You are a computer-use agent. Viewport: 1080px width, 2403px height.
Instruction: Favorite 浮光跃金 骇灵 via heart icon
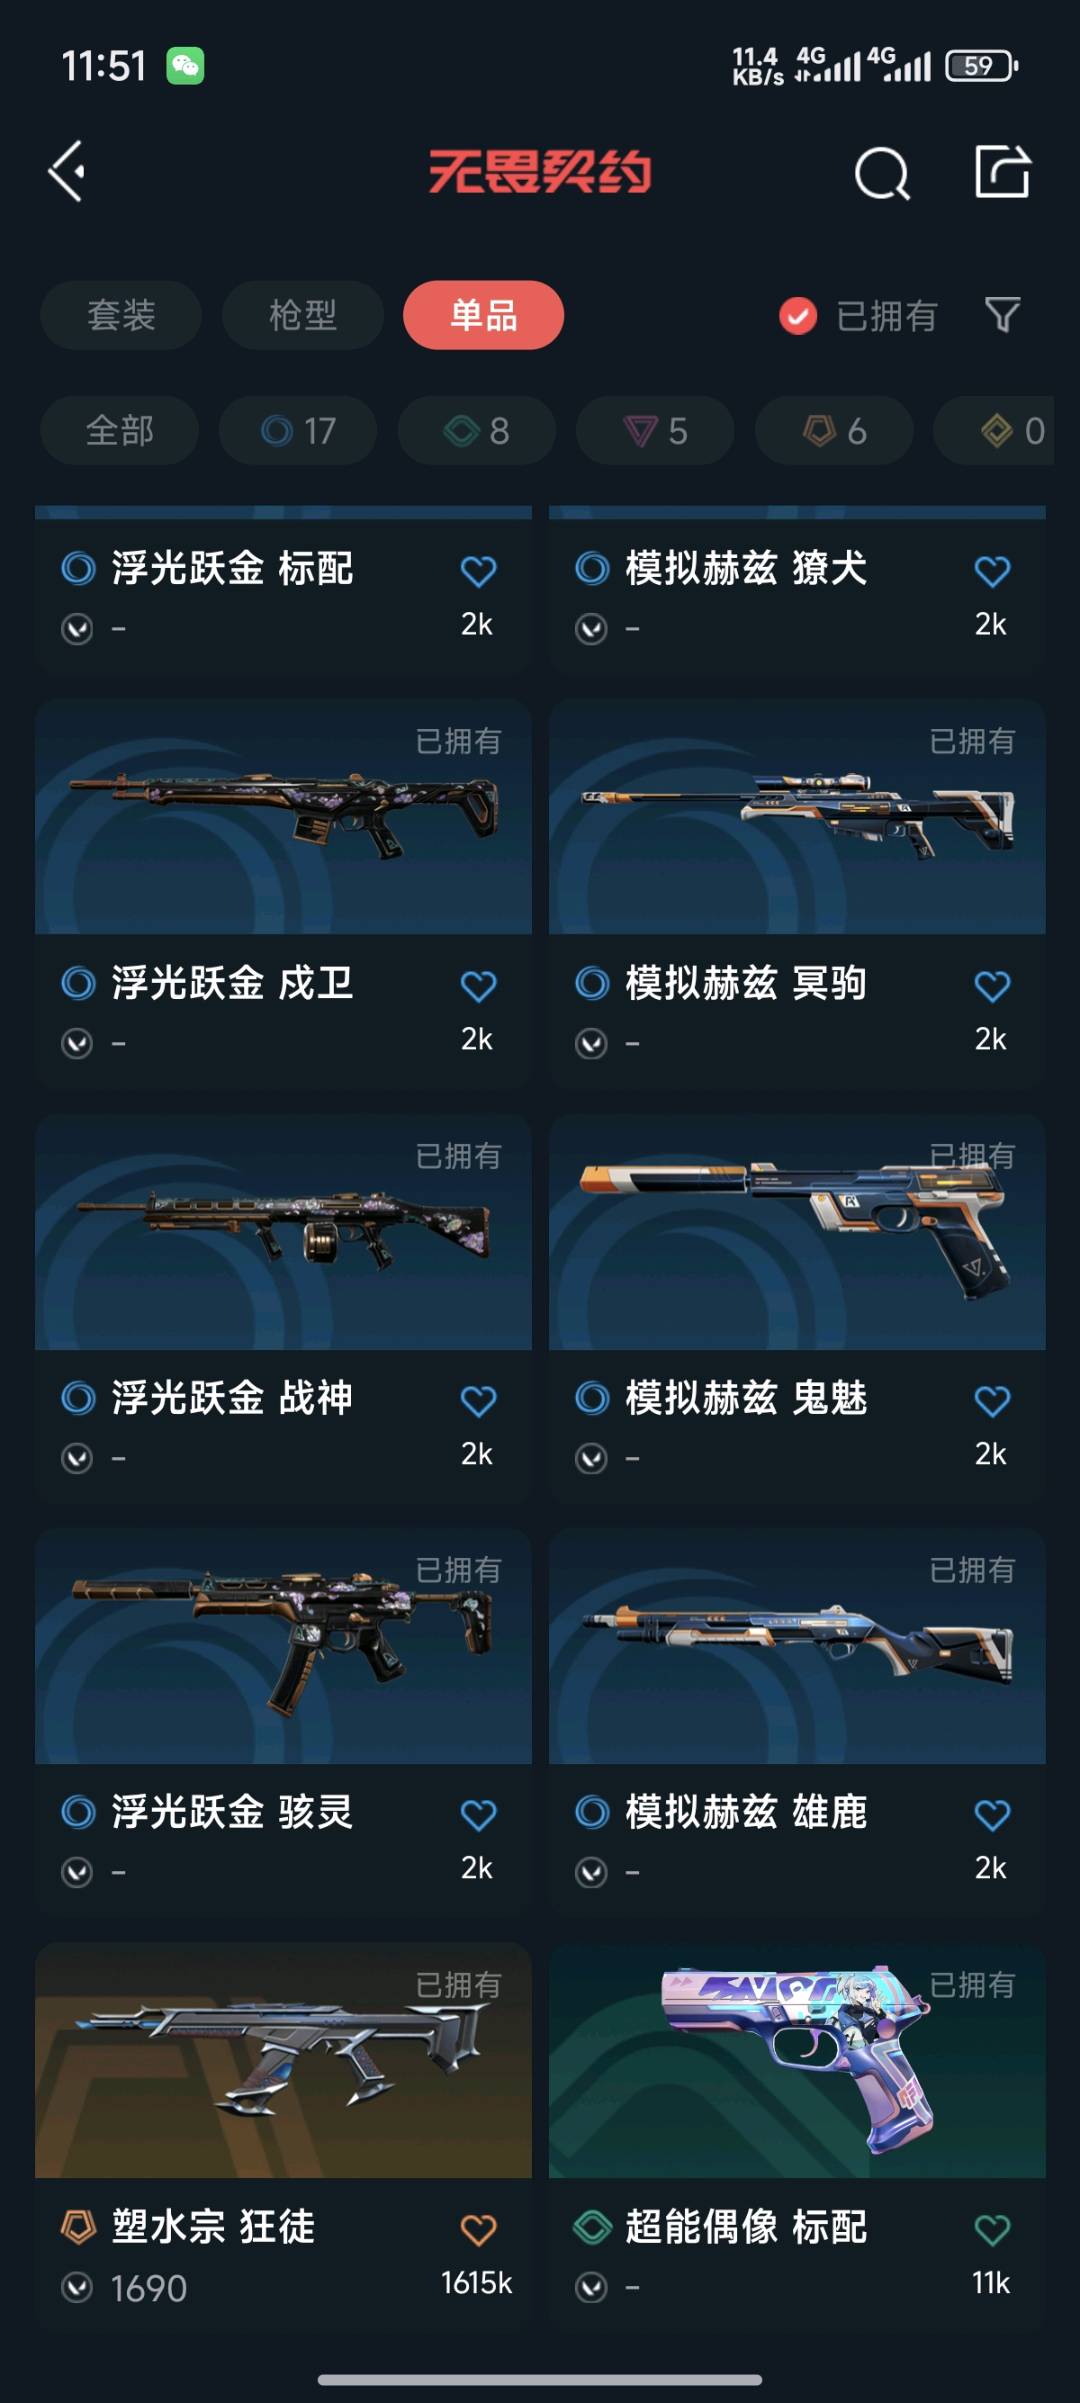[x=478, y=1815]
